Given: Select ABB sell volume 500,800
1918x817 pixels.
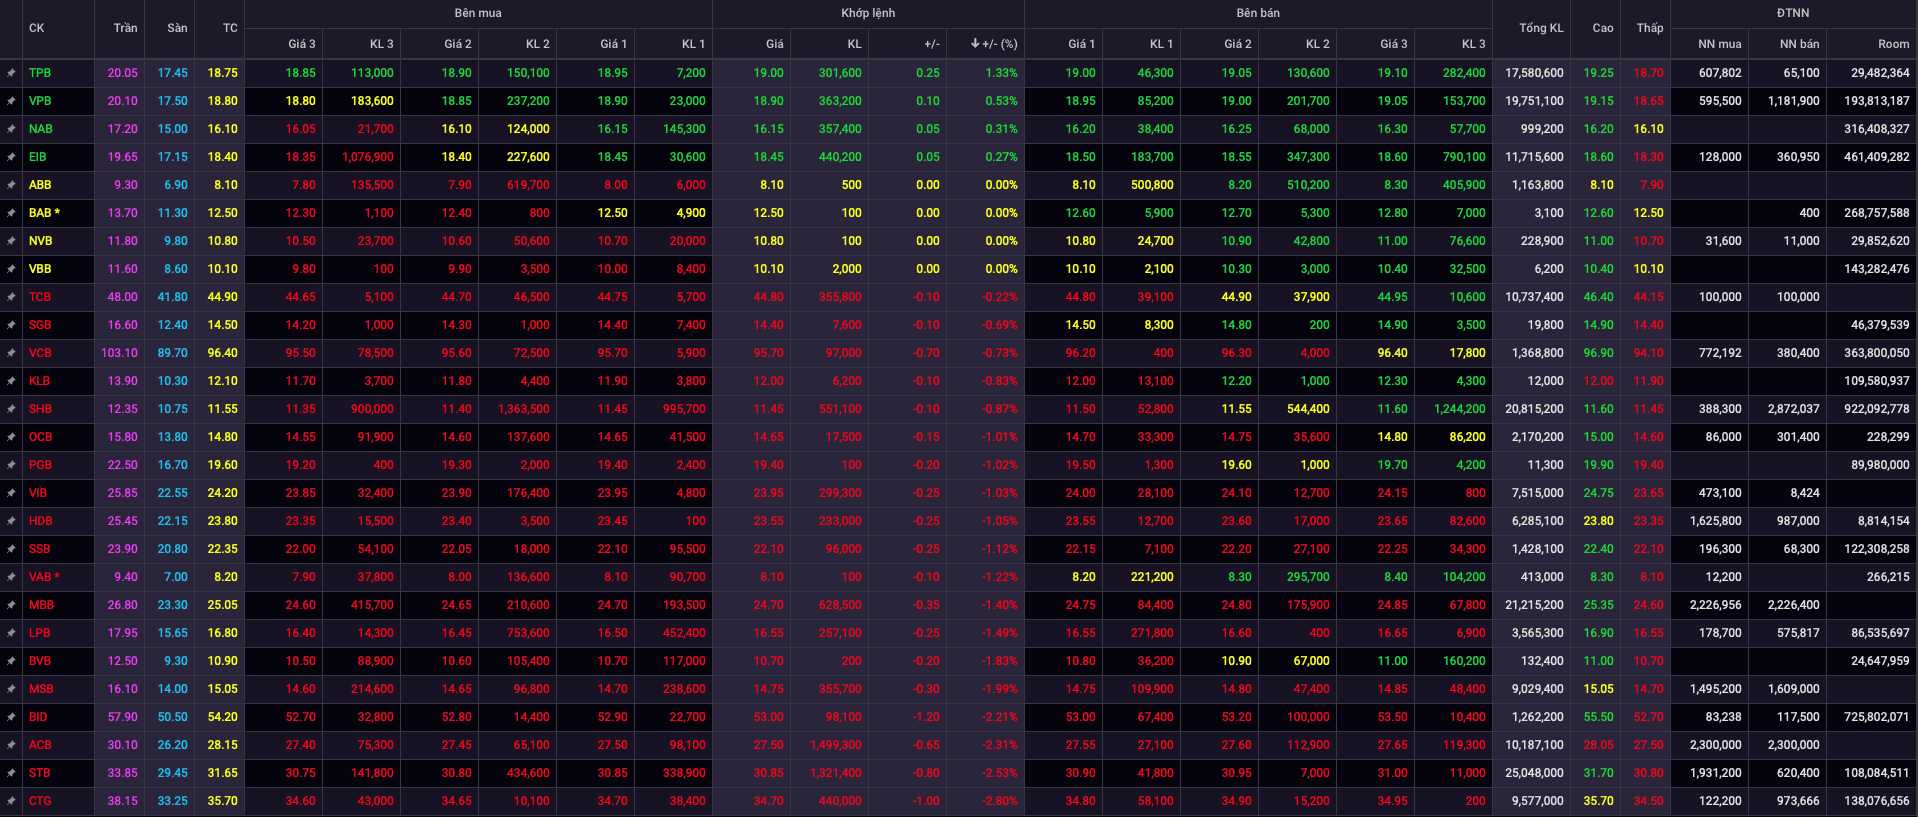Looking at the screenshot, I should (x=1152, y=185).
